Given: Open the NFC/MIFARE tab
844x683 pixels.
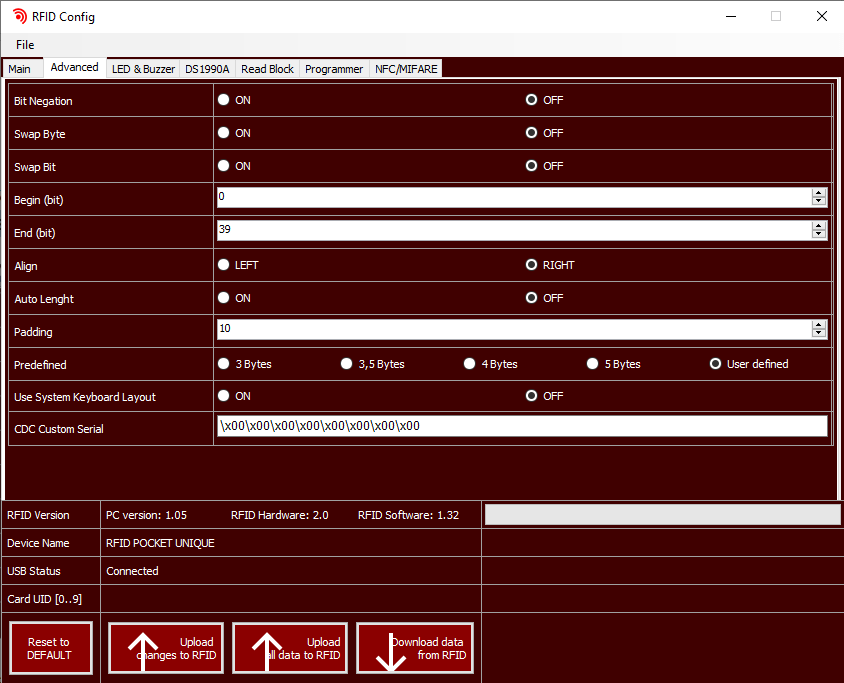Looking at the screenshot, I should click(x=405, y=69).
